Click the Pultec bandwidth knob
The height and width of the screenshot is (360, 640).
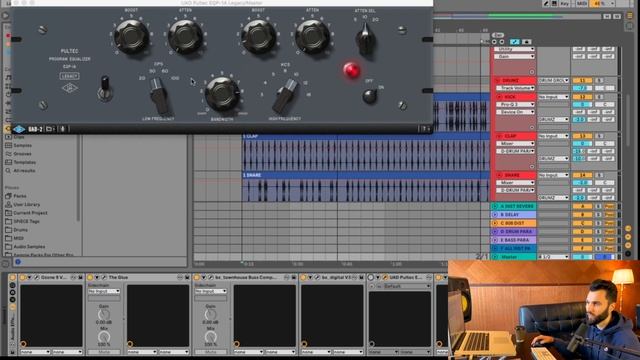tap(222, 94)
